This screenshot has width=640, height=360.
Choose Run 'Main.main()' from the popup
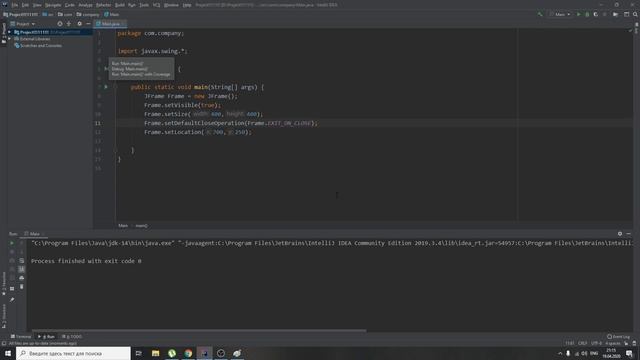click(x=127, y=64)
